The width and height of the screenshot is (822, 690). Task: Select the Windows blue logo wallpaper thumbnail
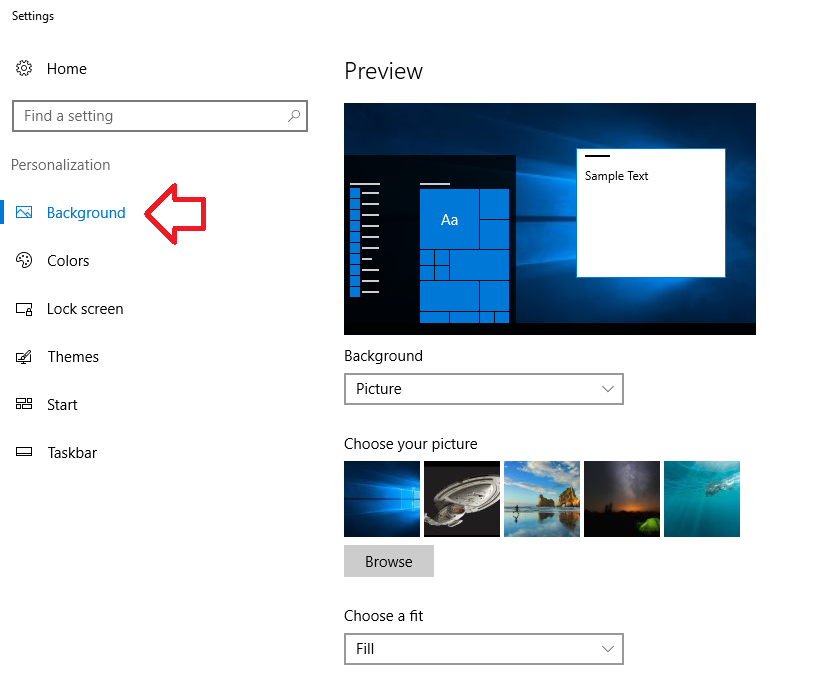(382, 499)
